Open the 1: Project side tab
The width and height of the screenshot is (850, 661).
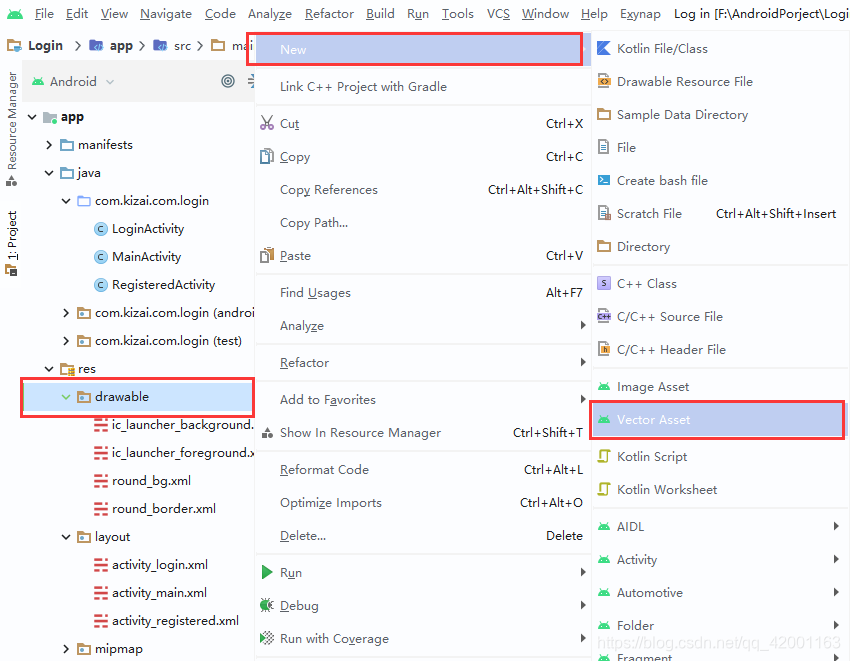point(11,242)
